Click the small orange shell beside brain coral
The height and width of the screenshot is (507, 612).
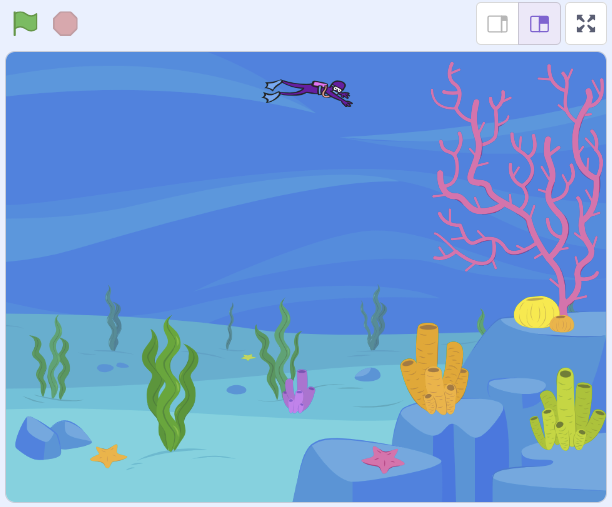(x=562, y=323)
